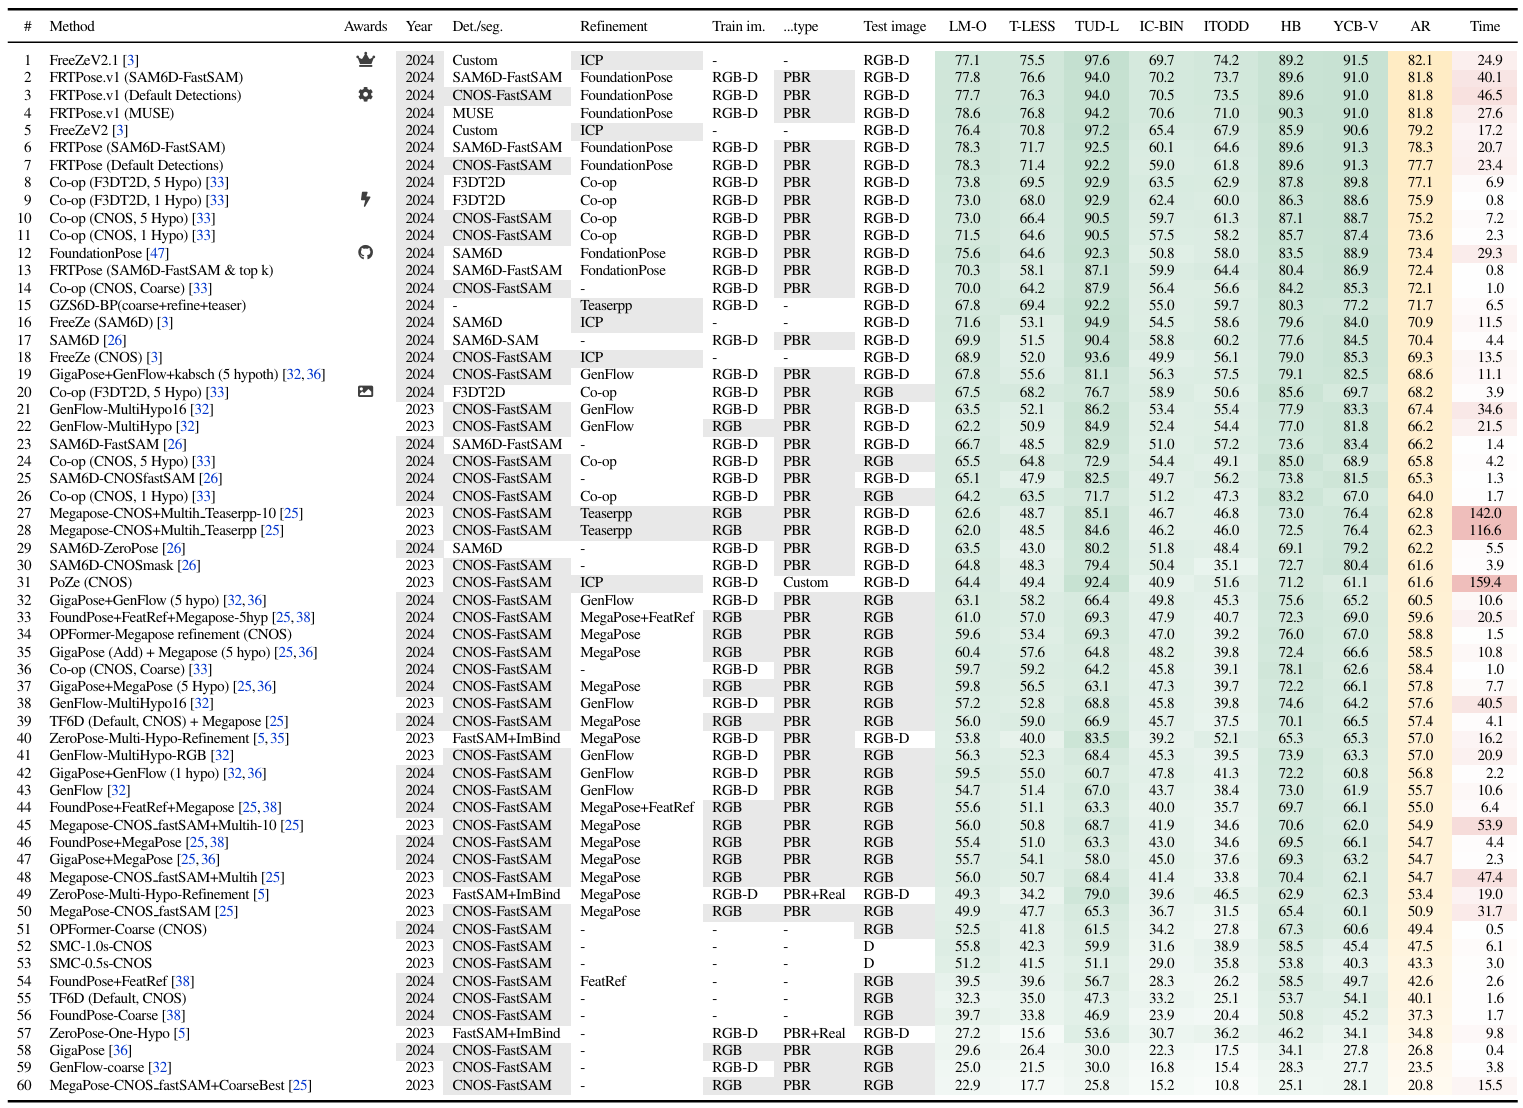Image resolution: width=1523 pixels, height=1108 pixels.
Task: Click the Test image column header
Action: (x=895, y=26)
